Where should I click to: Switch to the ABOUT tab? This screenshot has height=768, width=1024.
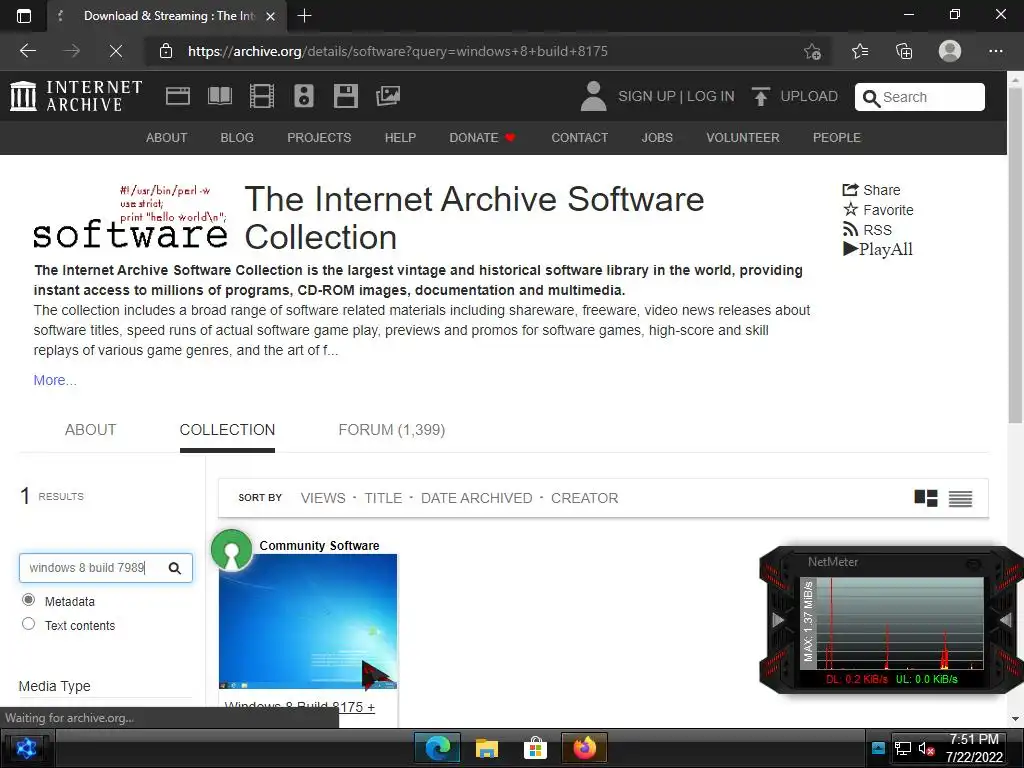click(x=90, y=430)
